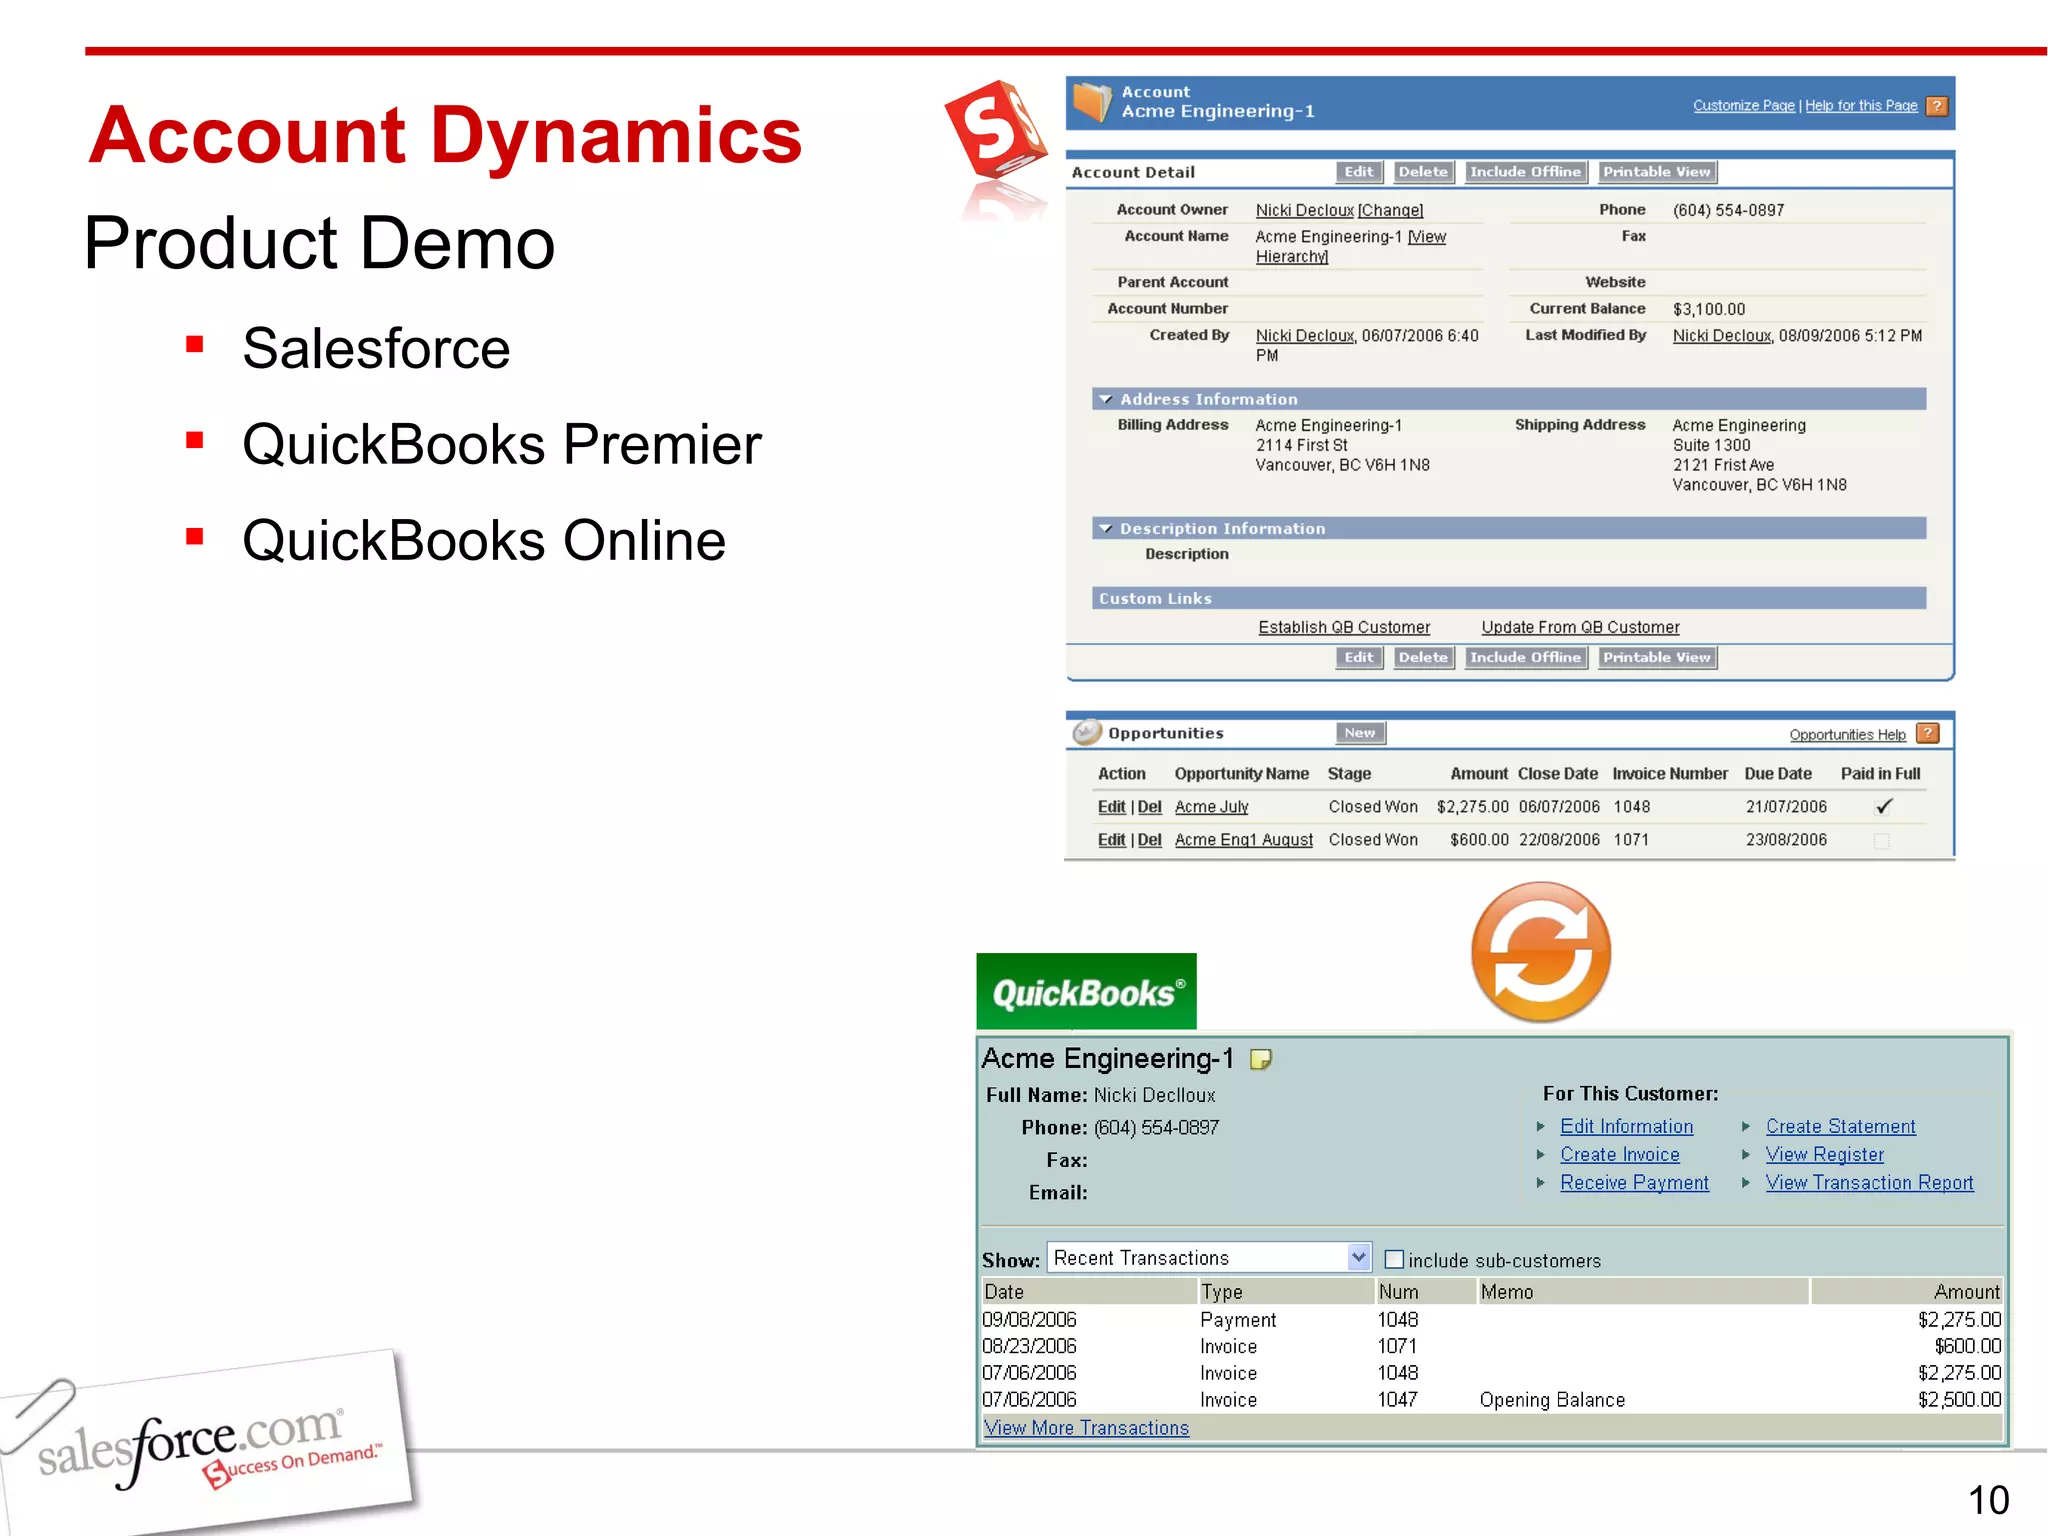Sort transactions by the Date column header
Image resolution: width=2048 pixels, height=1536 pixels.
[1088, 1292]
